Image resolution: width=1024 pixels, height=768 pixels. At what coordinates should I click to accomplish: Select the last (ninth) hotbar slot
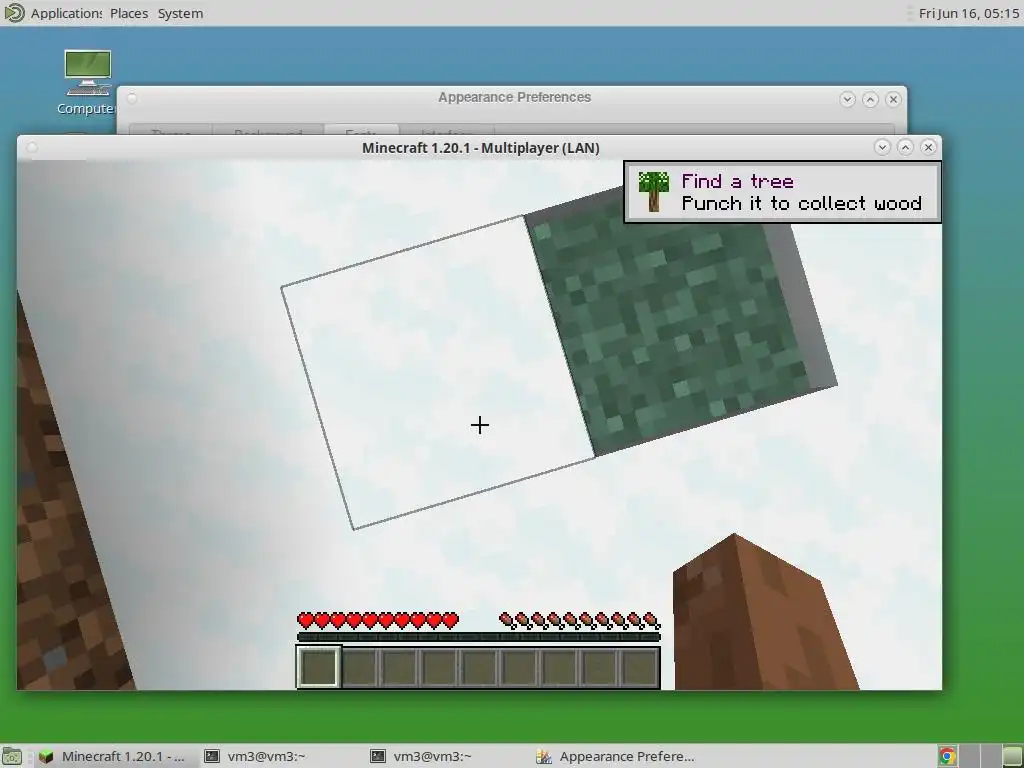[x=639, y=667]
